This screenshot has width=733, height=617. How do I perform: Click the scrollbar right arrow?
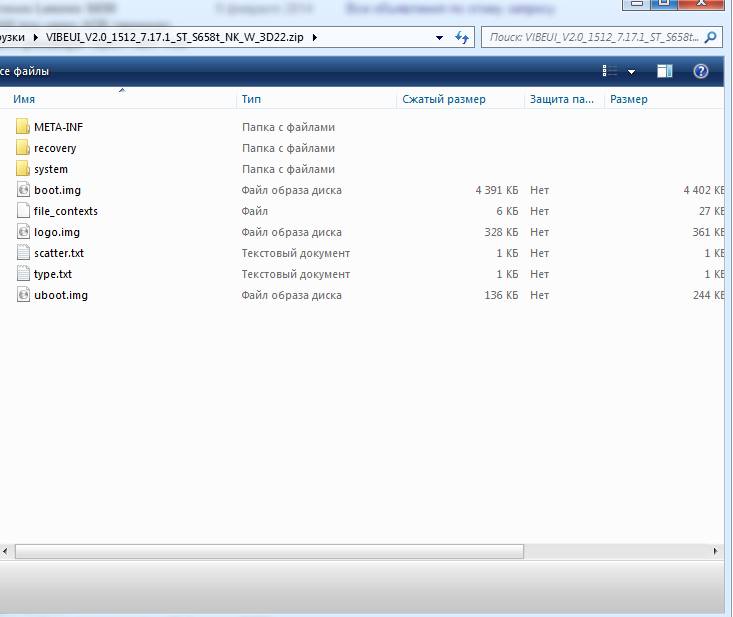[x=715, y=552]
